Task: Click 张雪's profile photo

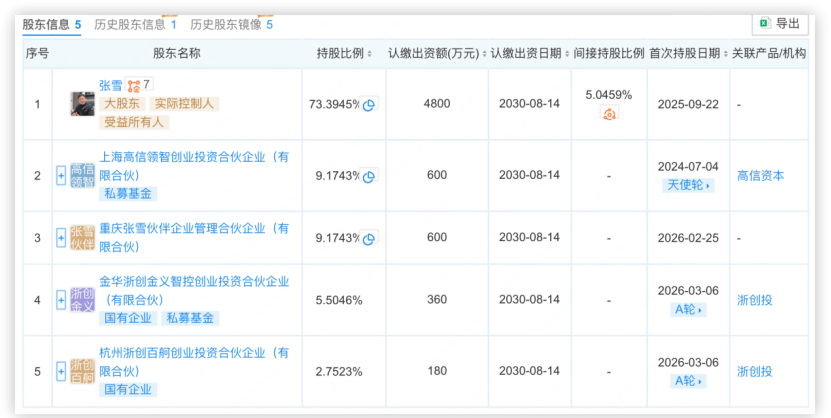Action: point(82,104)
